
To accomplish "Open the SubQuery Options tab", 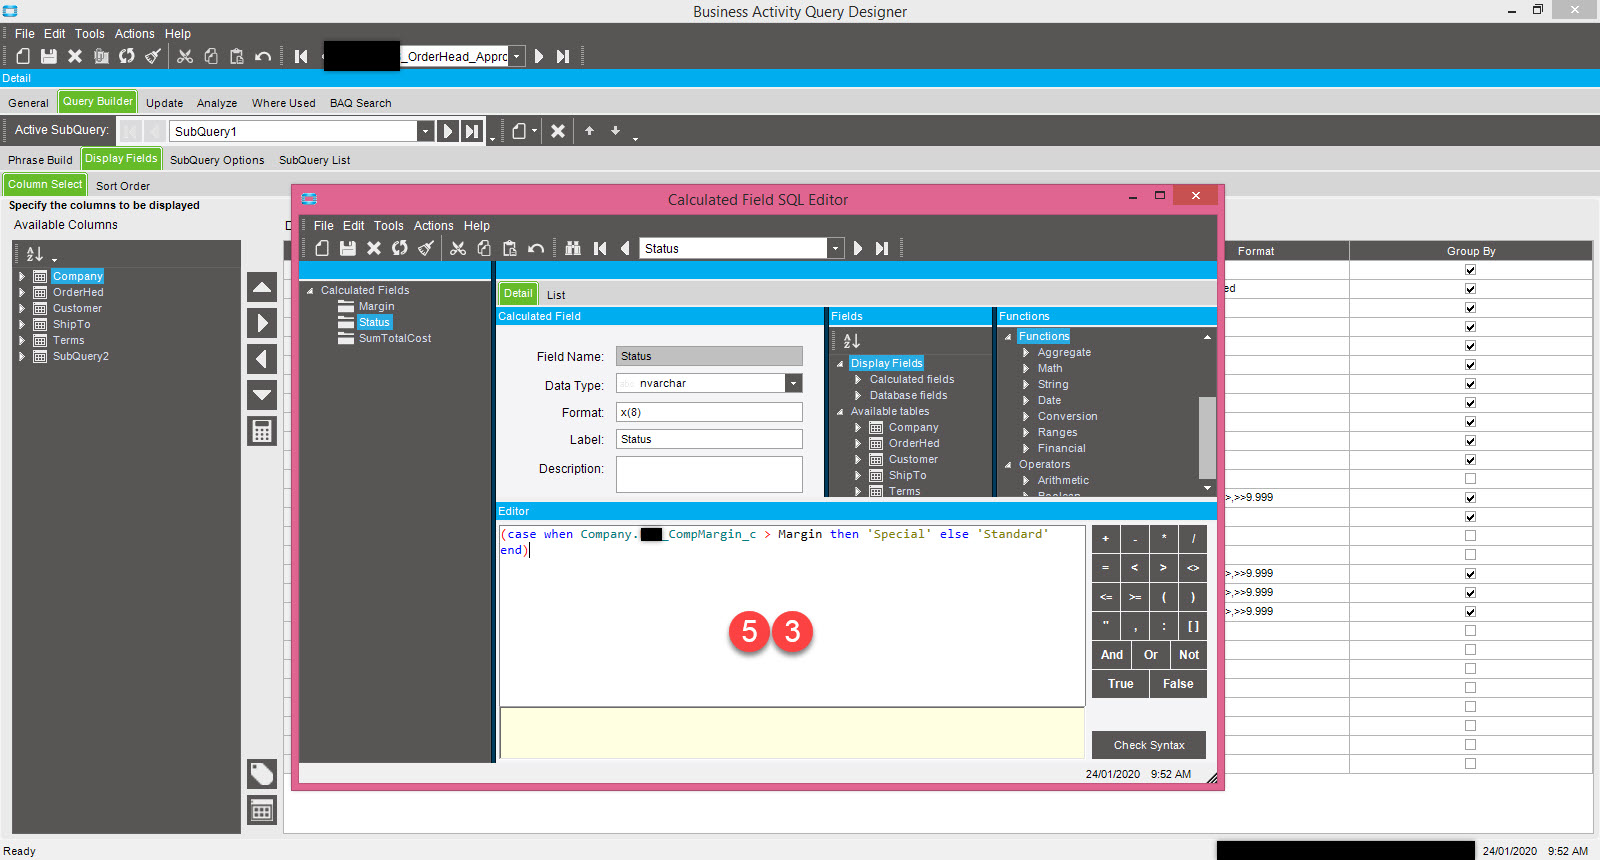I will 217,160.
